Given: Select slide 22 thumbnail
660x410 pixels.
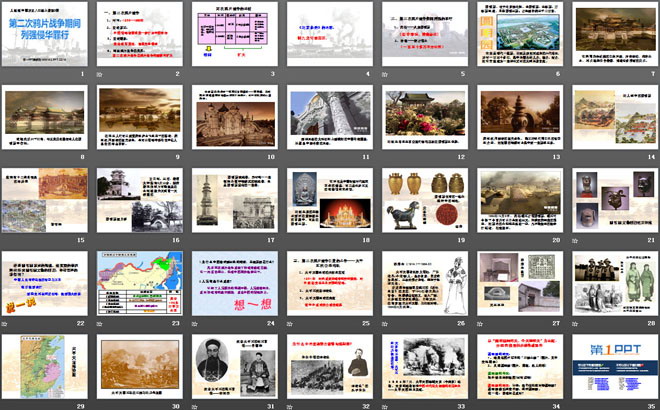Looking at the screenshot, I should coord(45,284).
